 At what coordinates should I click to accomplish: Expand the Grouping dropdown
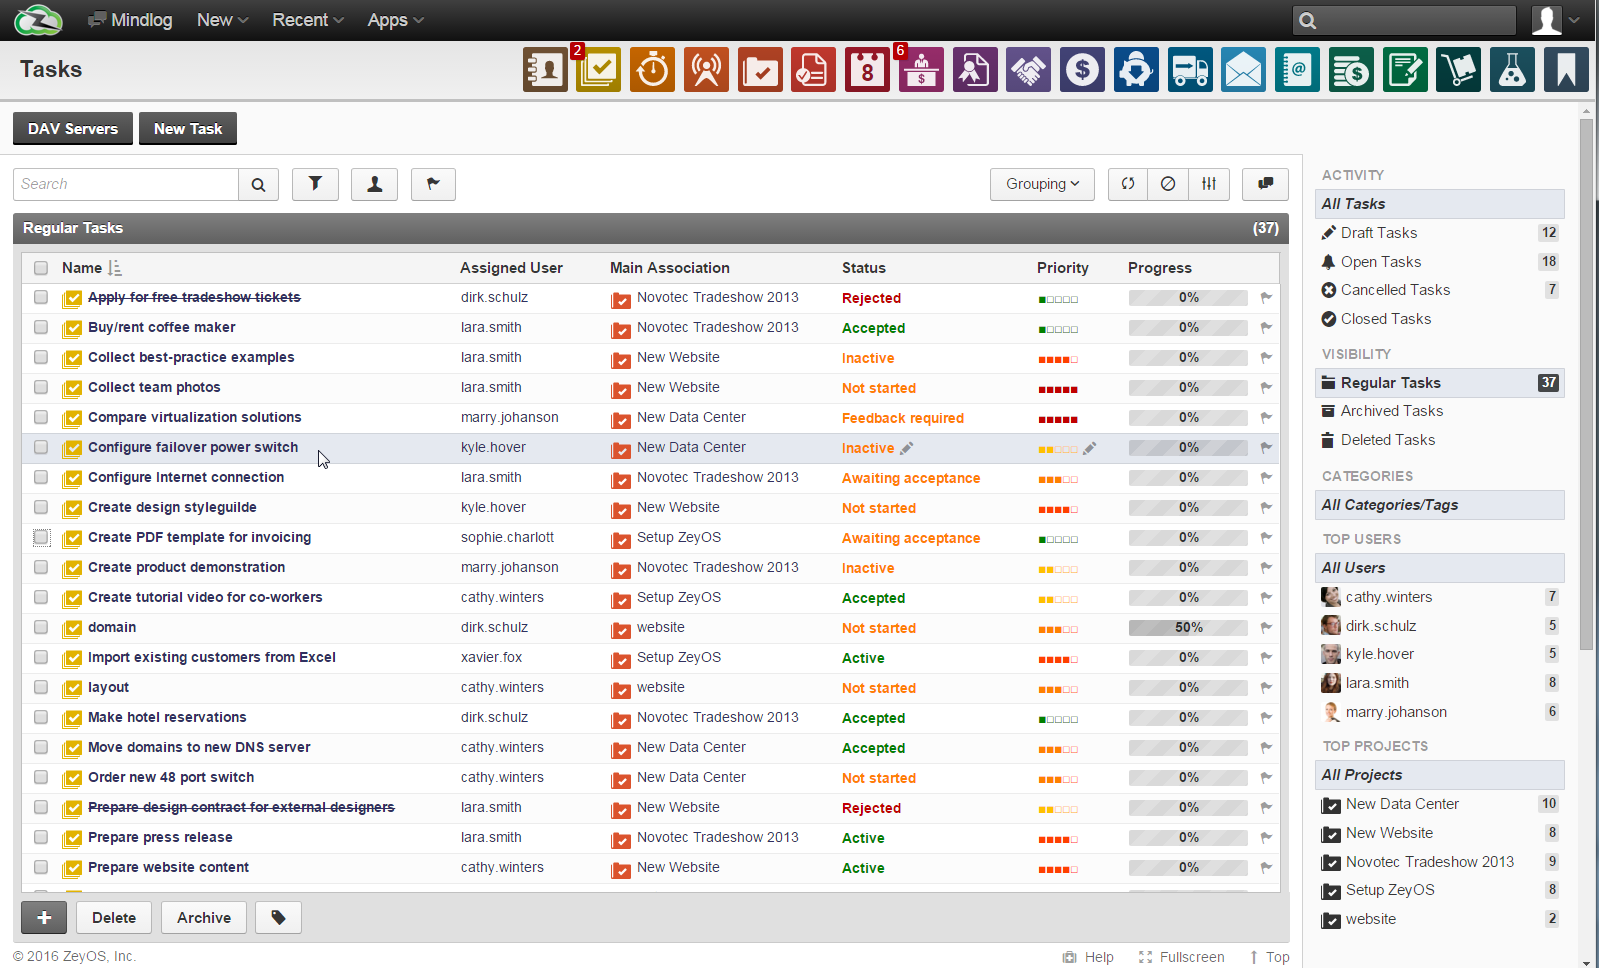coord(1042,184)
